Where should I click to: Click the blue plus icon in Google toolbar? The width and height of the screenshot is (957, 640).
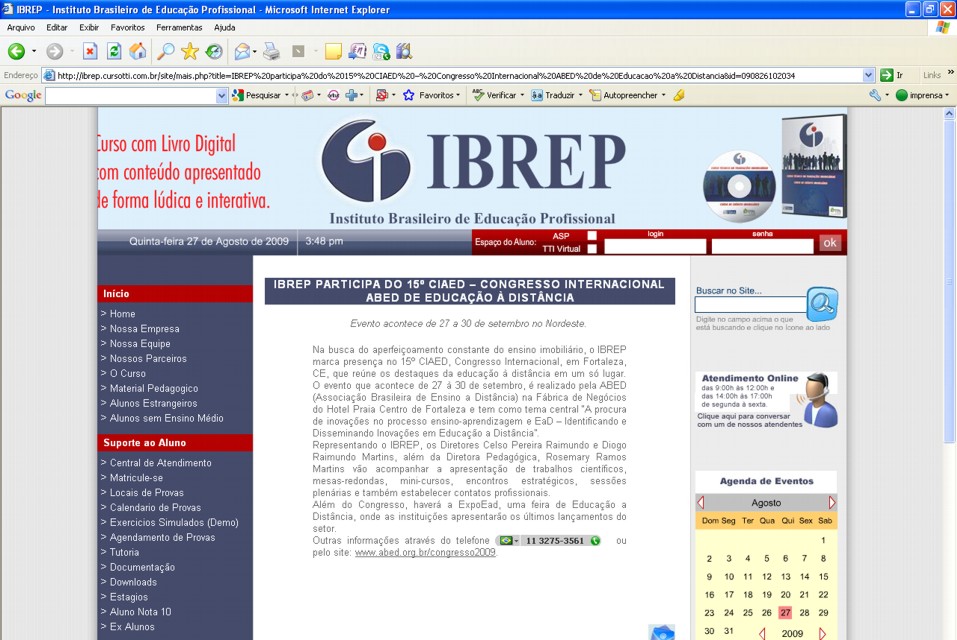[x=352, y=95]
